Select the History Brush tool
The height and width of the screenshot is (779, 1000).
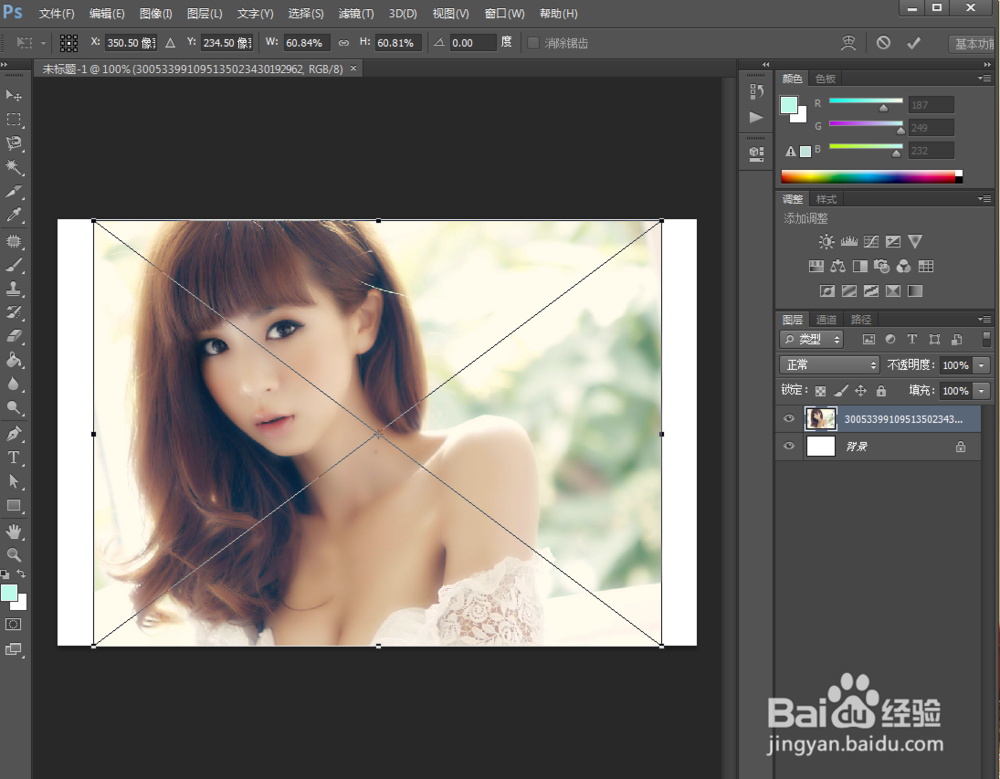[x=13, y=313]
